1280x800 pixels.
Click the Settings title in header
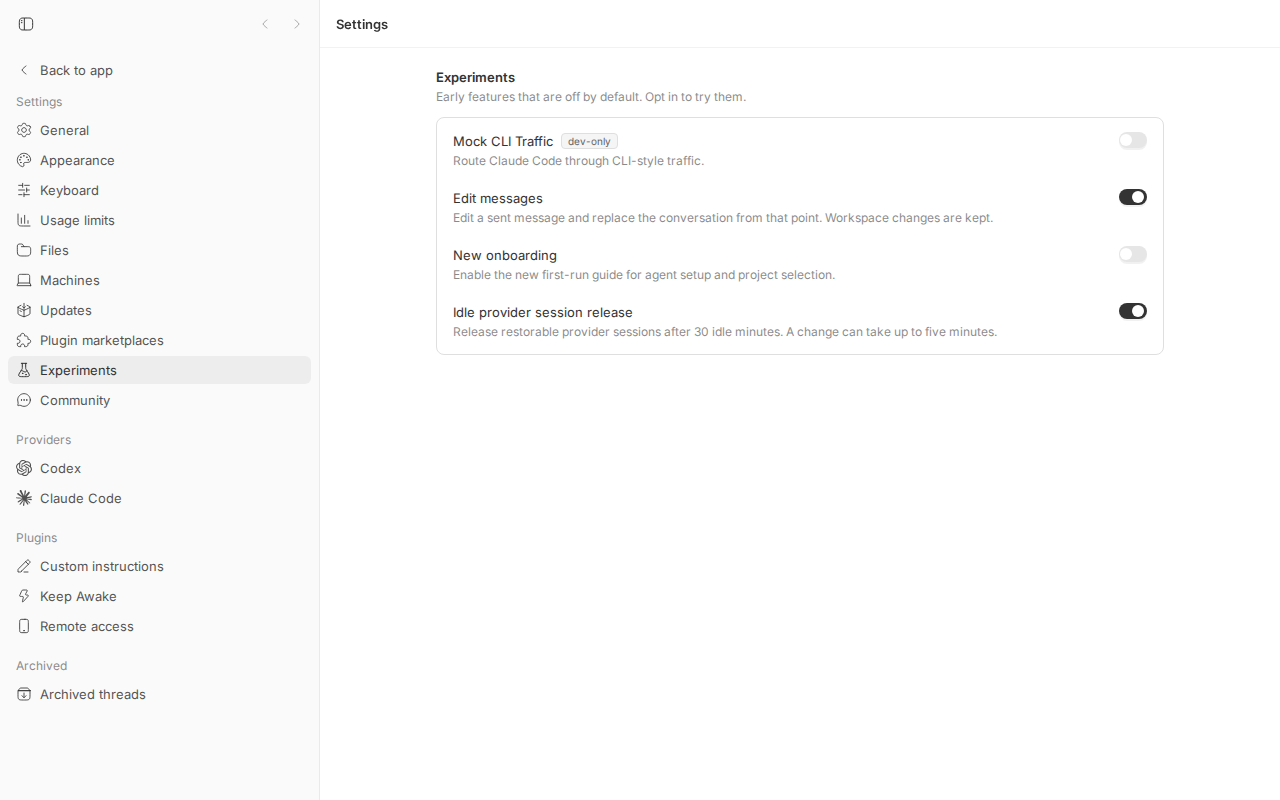[x=362, y=24]
